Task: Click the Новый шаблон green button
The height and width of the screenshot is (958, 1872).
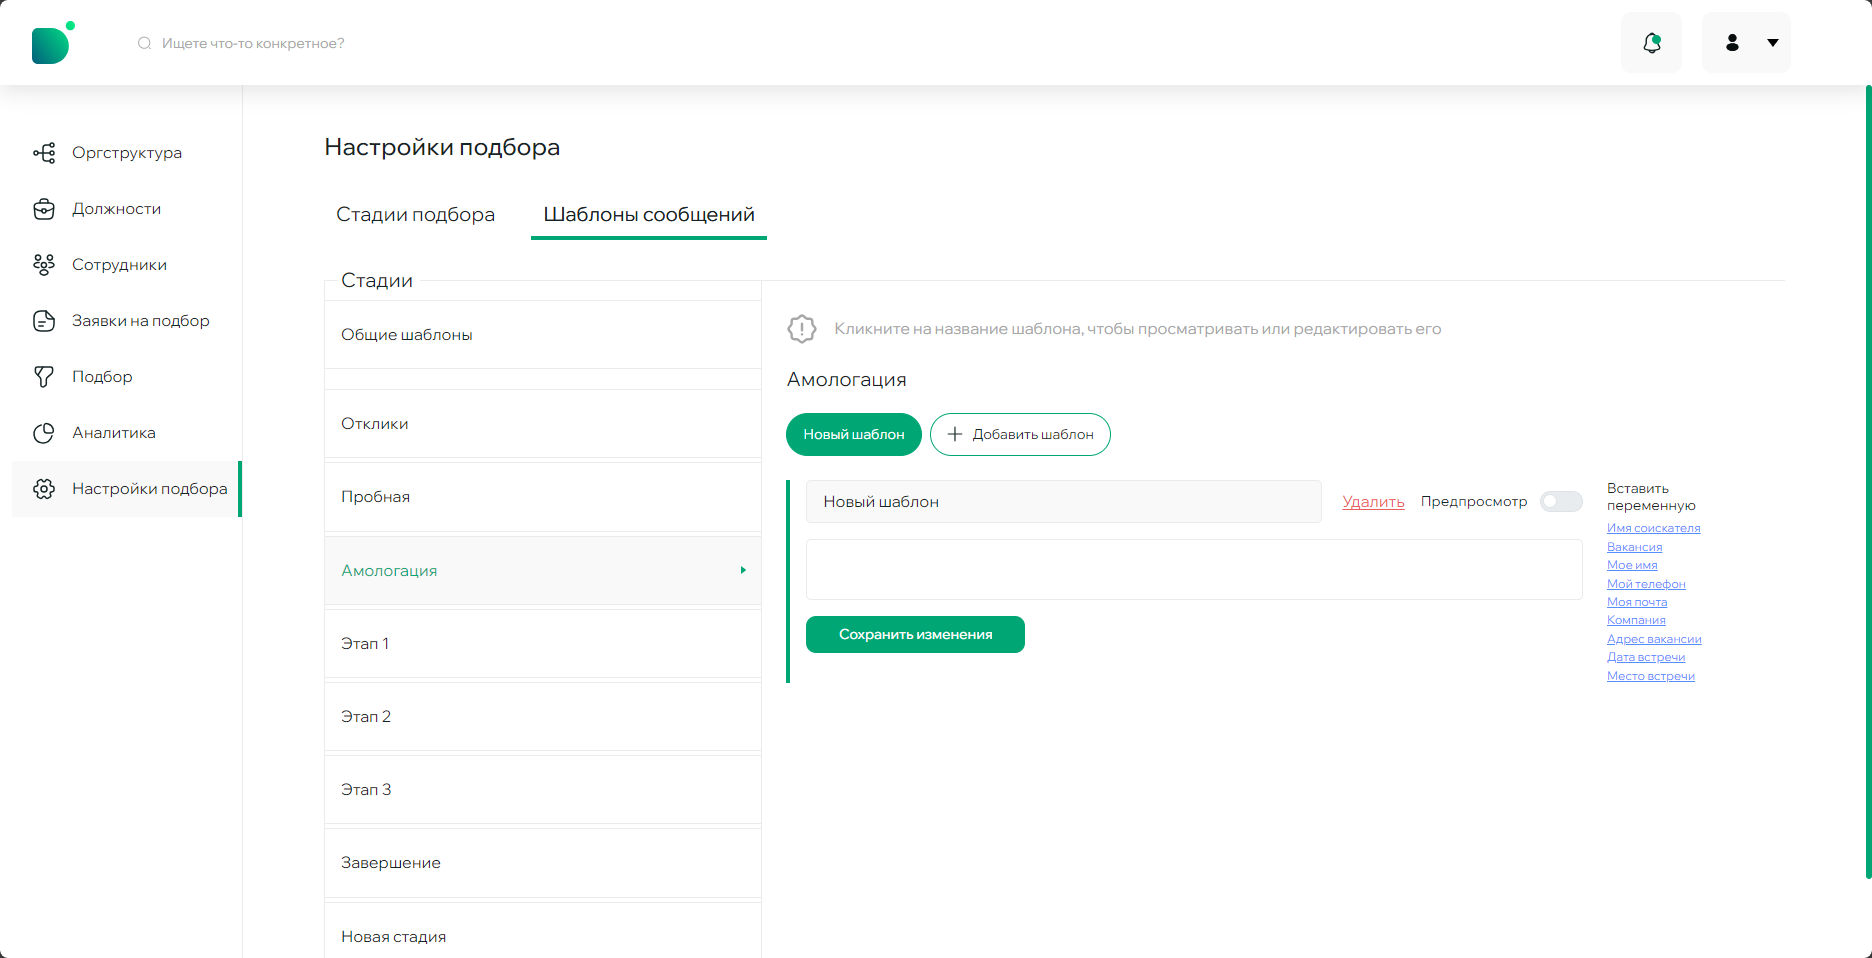Action: 854,434
